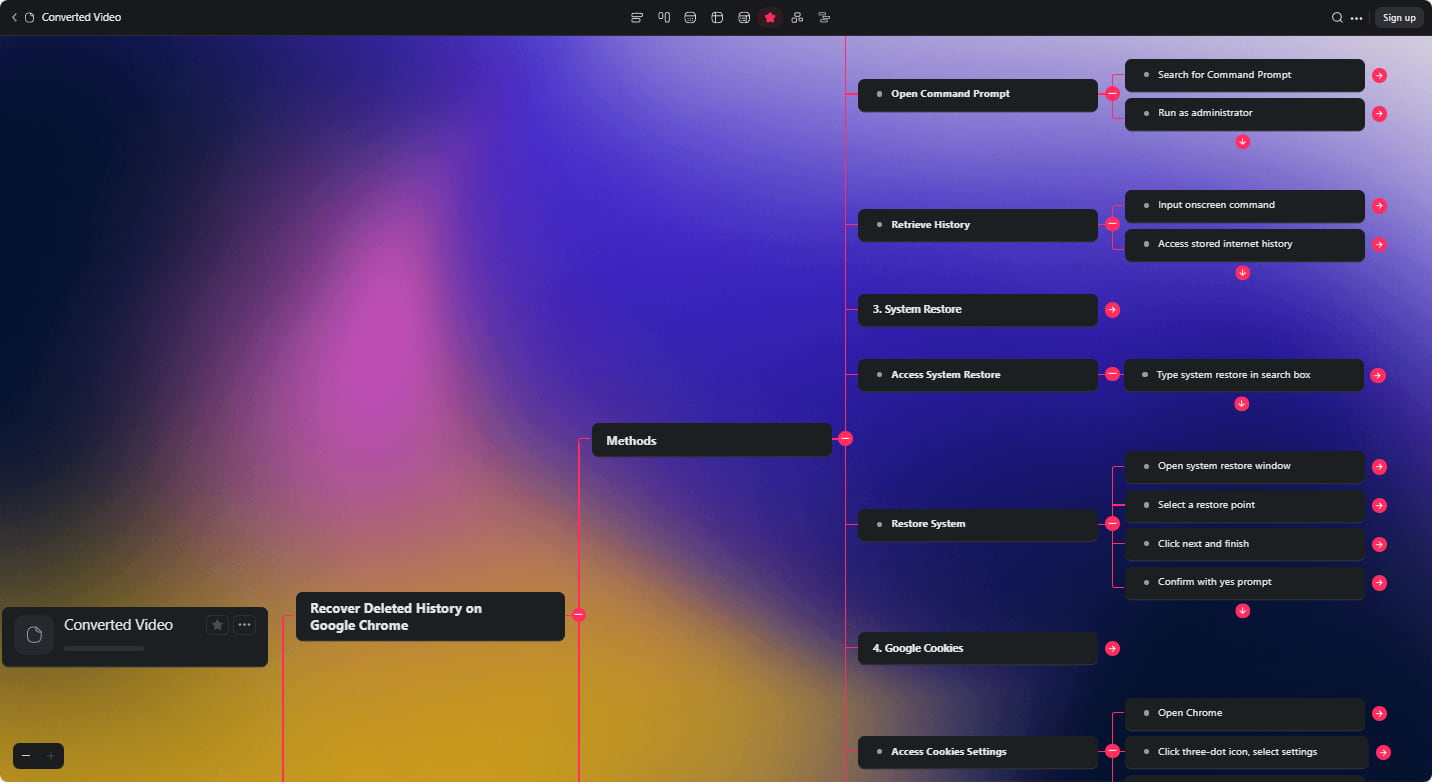Click the document icon beside the title
Image resolution: width=1432 pixels, height=782 pixels.
click(30, 17)
